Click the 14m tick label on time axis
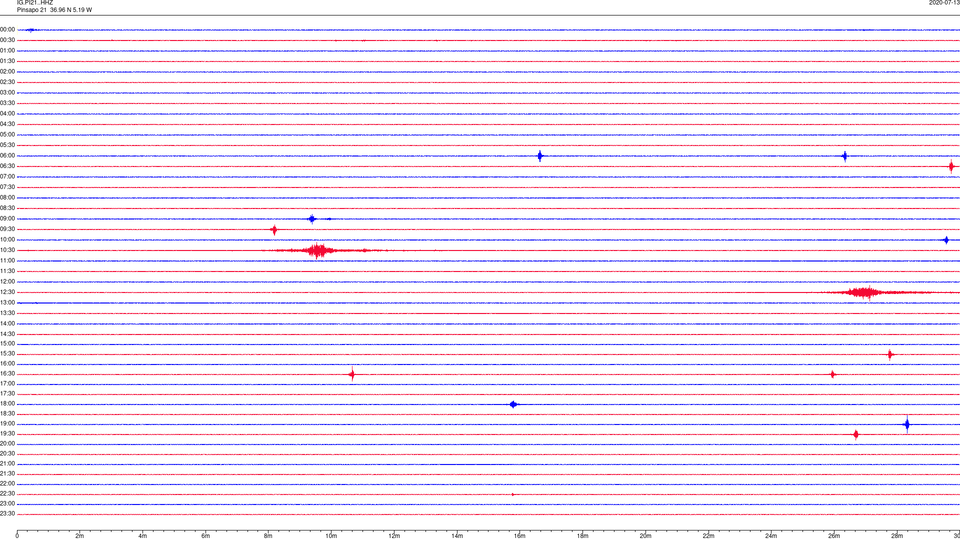 click(x=457, y=536)
